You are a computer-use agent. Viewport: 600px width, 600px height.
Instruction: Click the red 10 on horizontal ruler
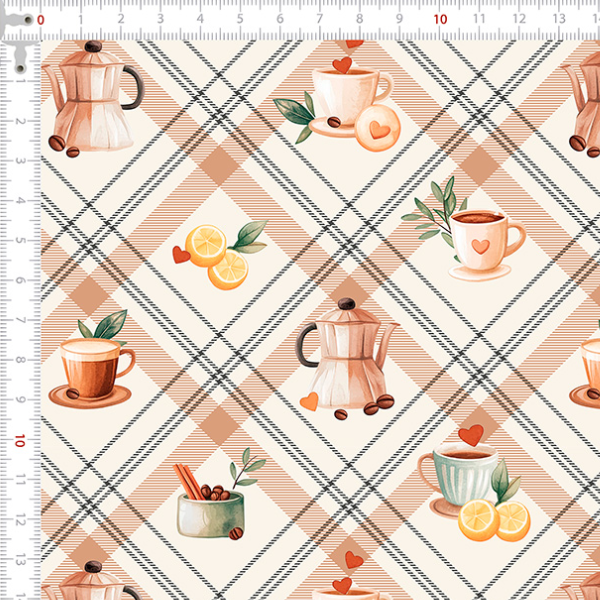440,19
